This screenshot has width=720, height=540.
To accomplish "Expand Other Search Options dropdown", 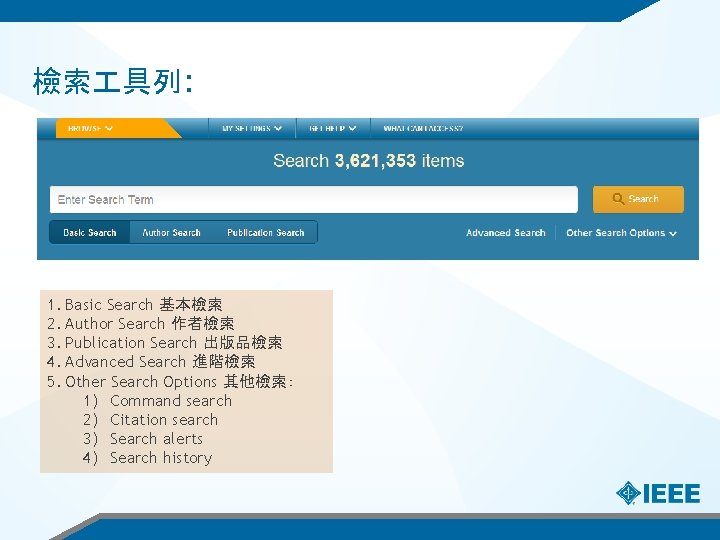I will (621, 233).
